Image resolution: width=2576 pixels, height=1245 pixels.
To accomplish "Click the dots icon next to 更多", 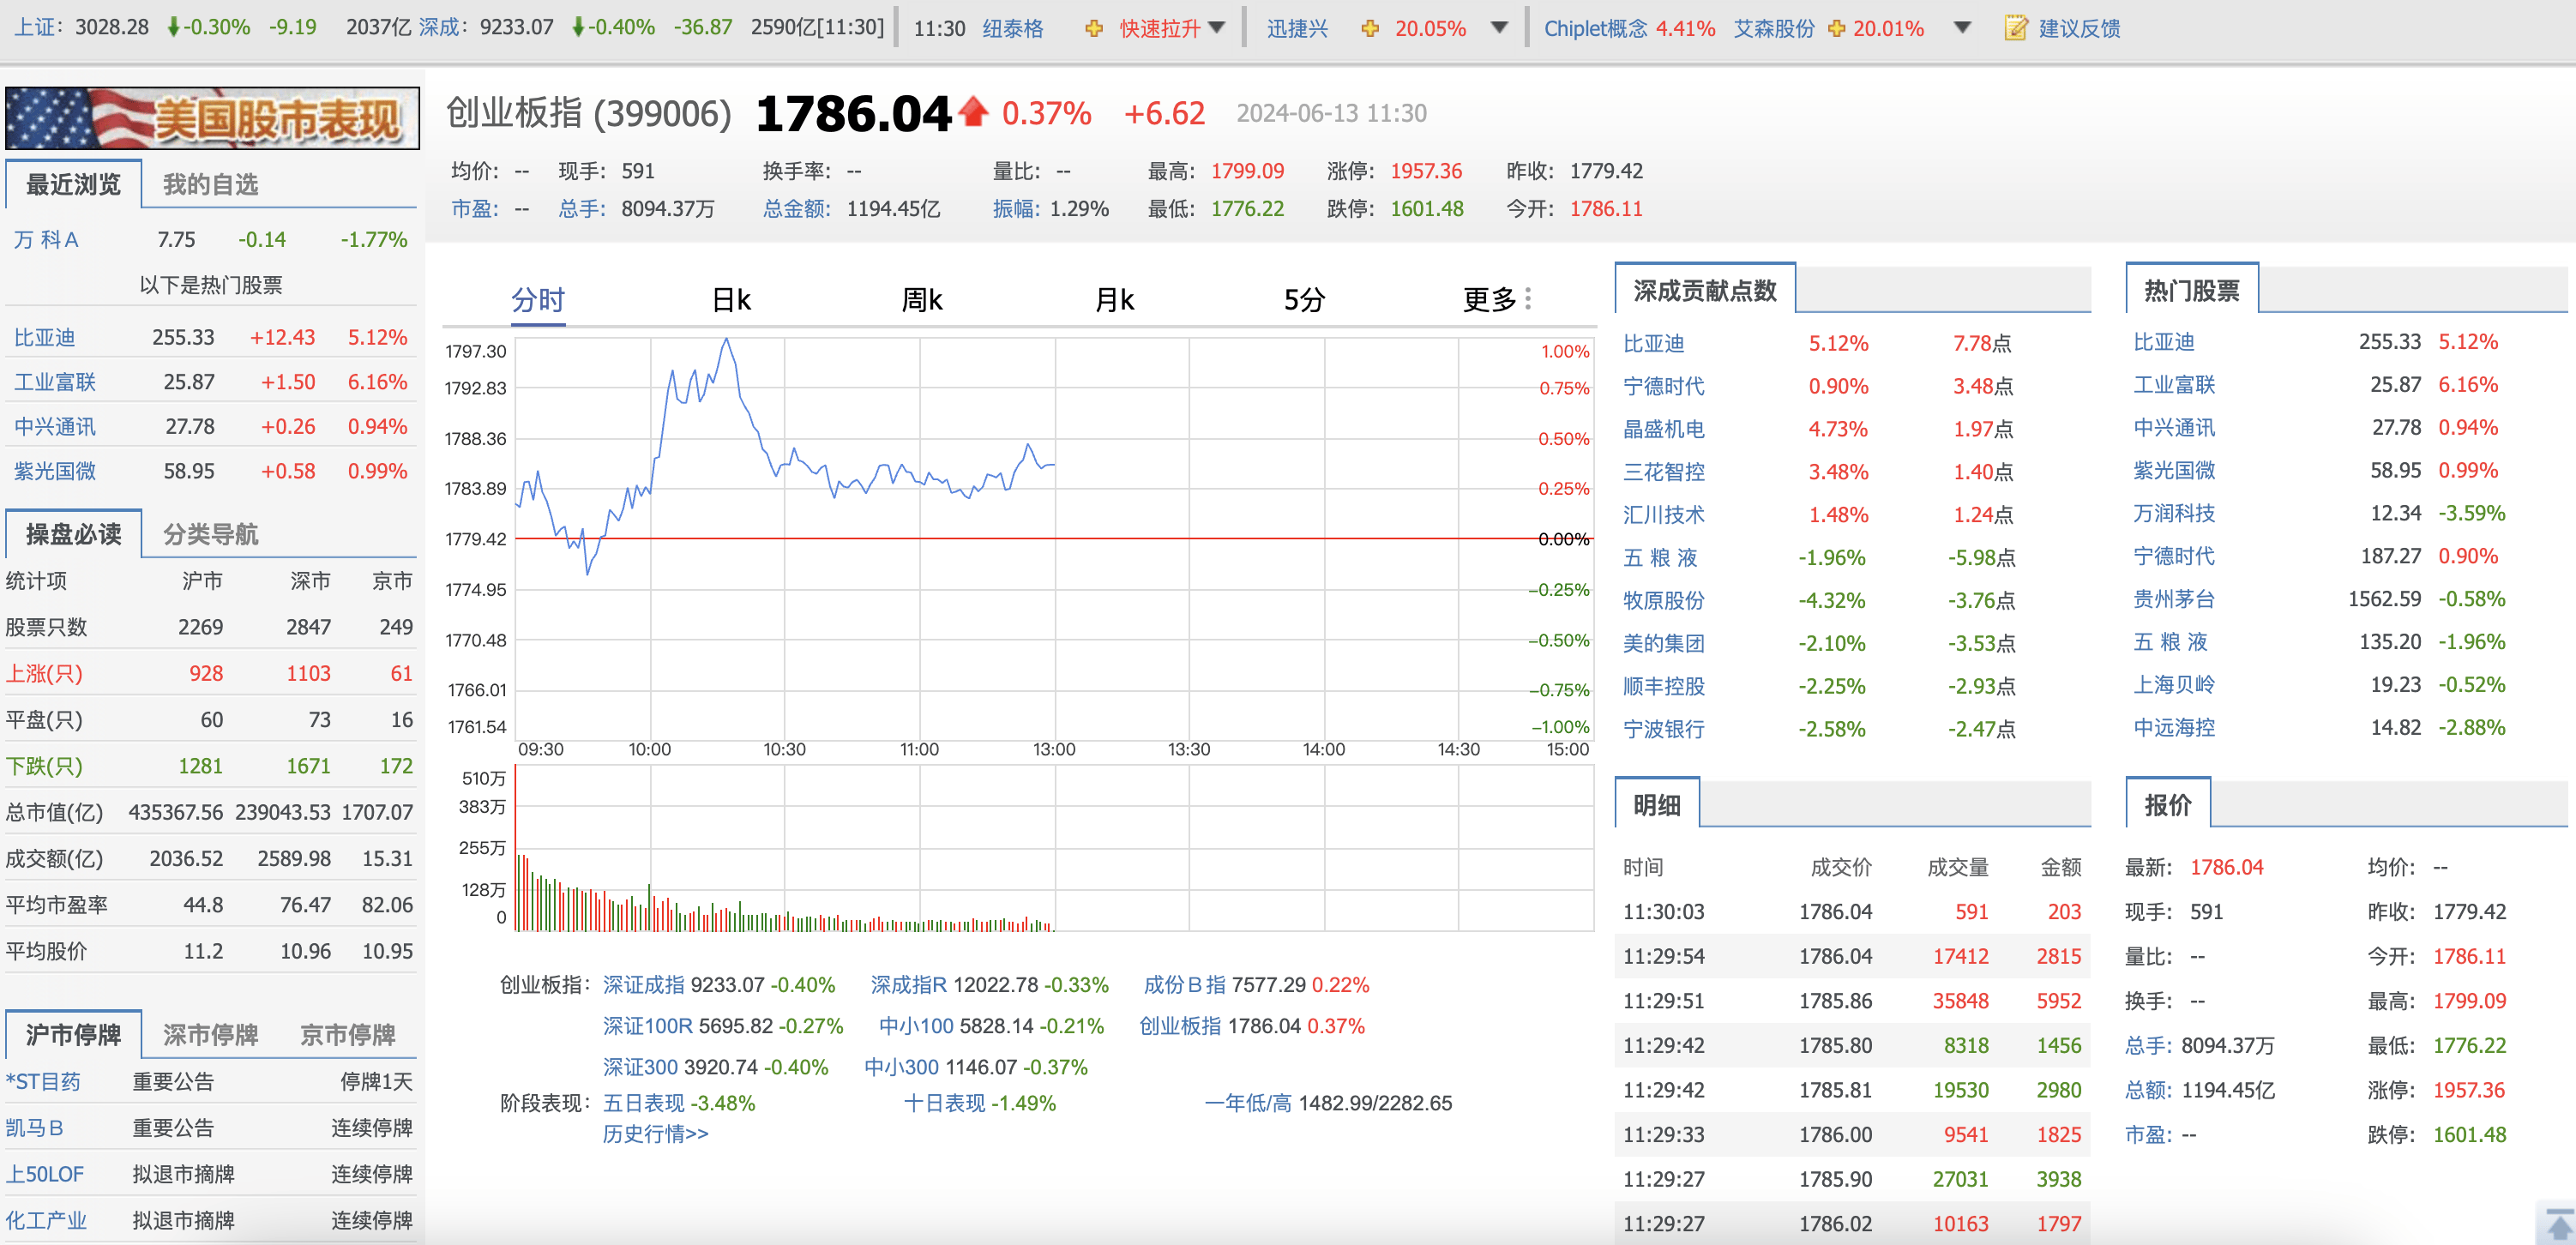I will [x=1529, y=297].
